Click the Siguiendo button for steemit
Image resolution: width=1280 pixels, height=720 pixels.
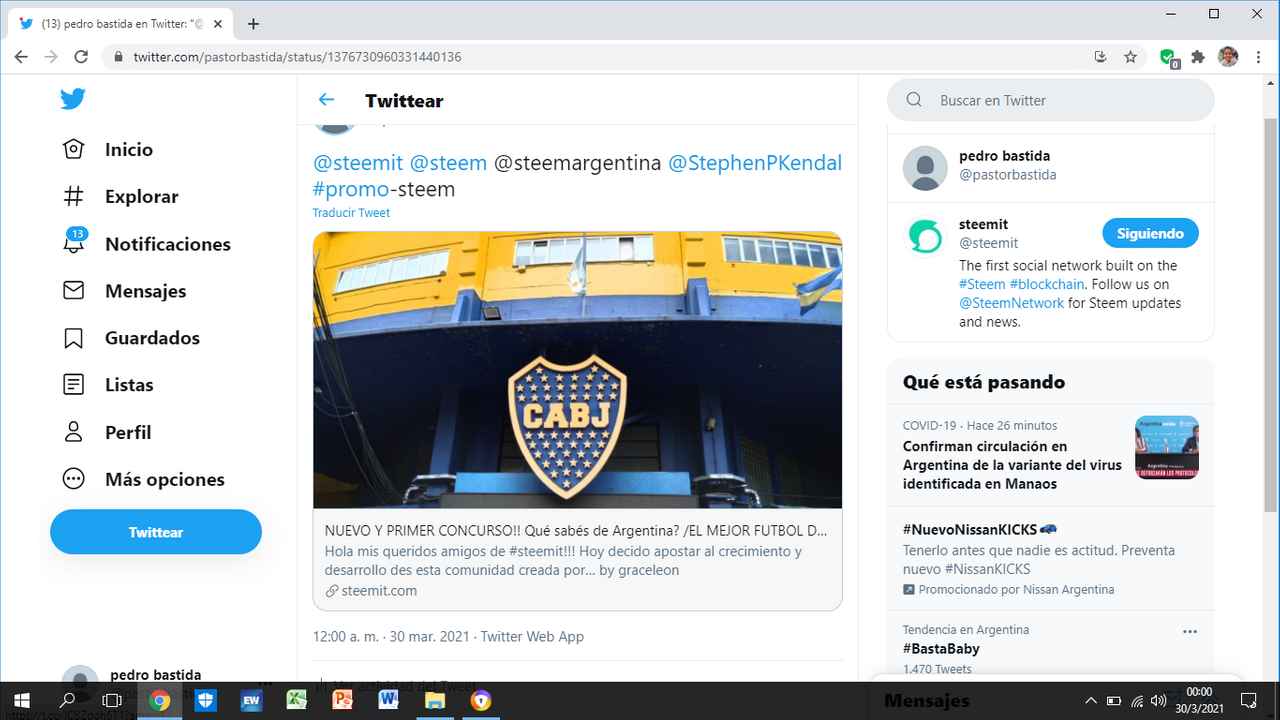[1150, 233]
